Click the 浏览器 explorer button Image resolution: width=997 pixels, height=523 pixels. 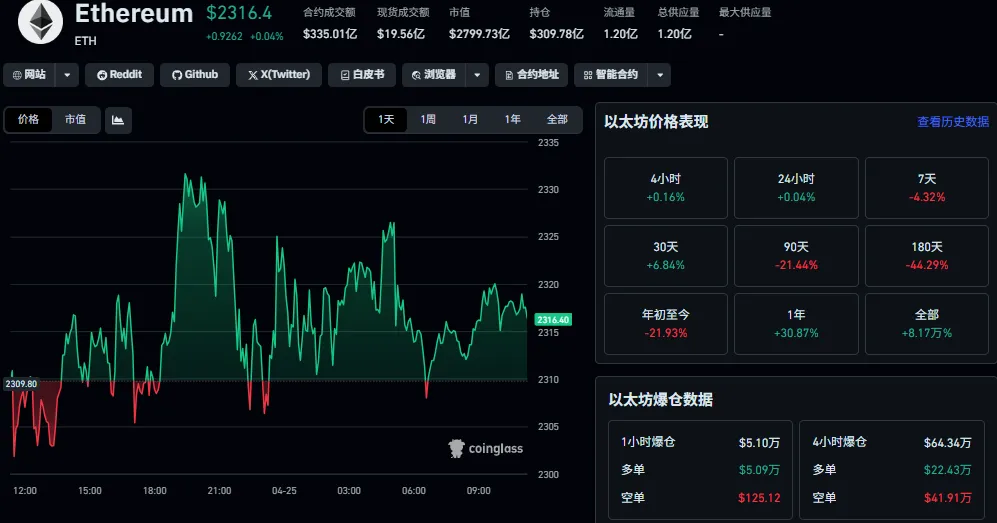434,75
